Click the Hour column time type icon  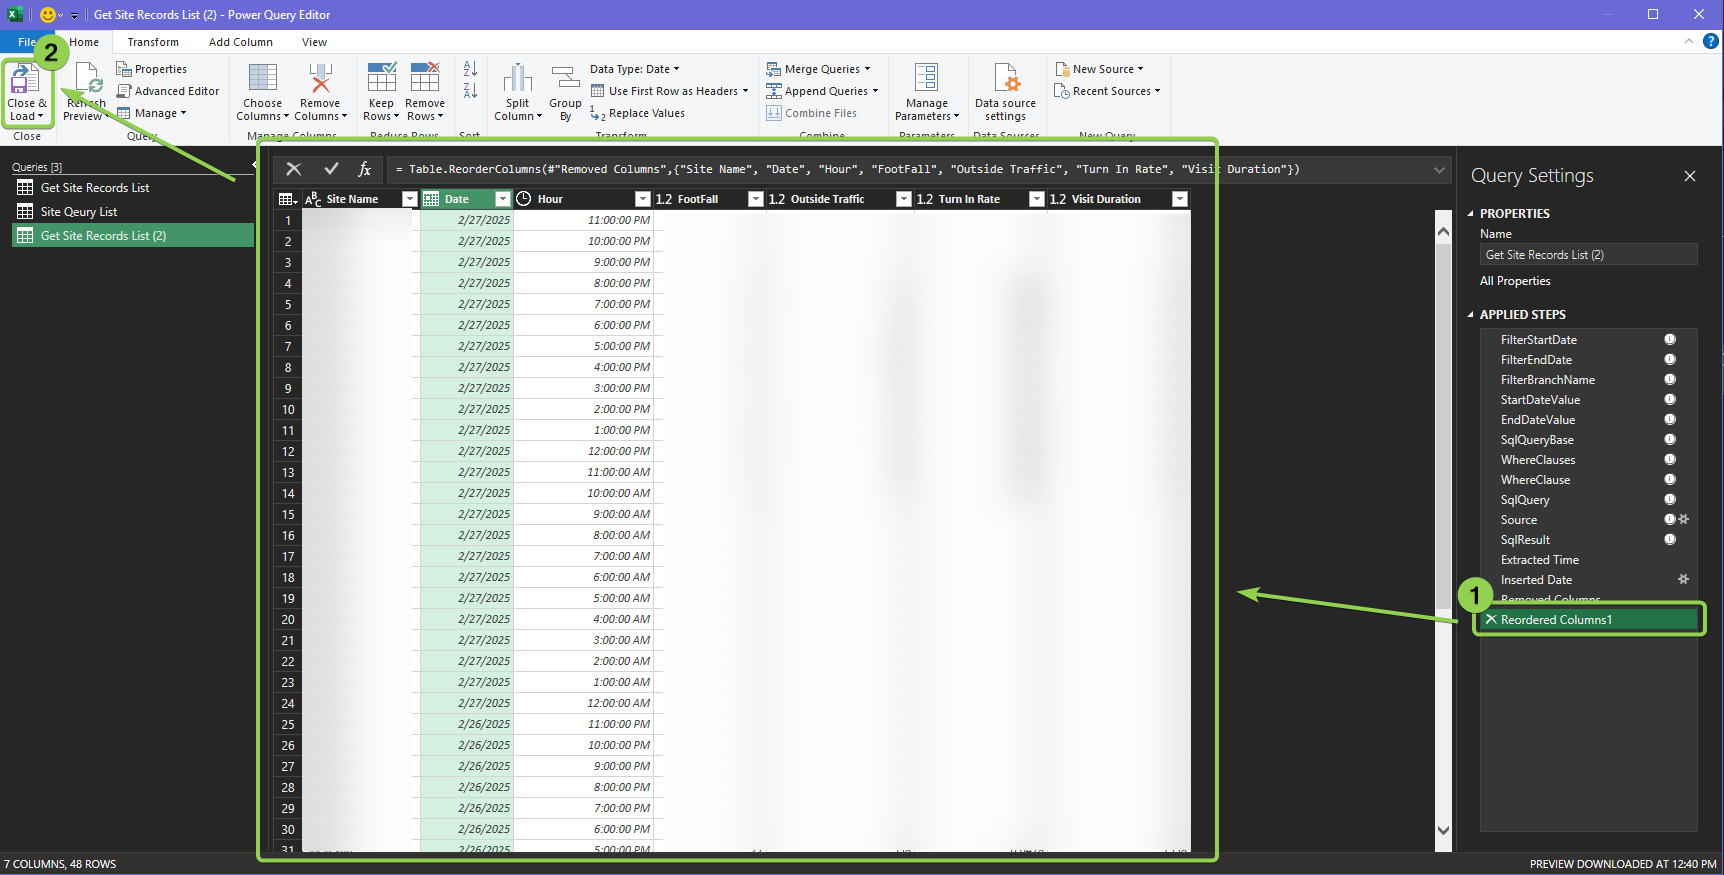point(523,199)
